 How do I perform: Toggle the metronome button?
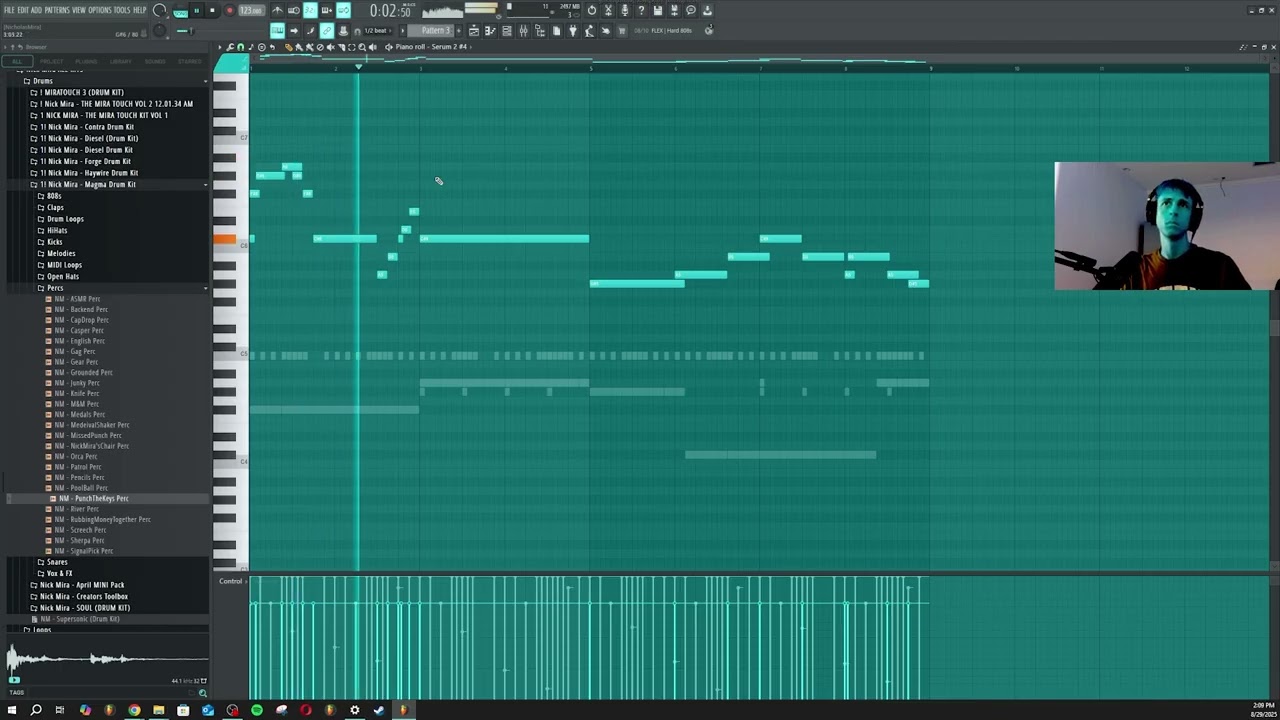(278, 10)
